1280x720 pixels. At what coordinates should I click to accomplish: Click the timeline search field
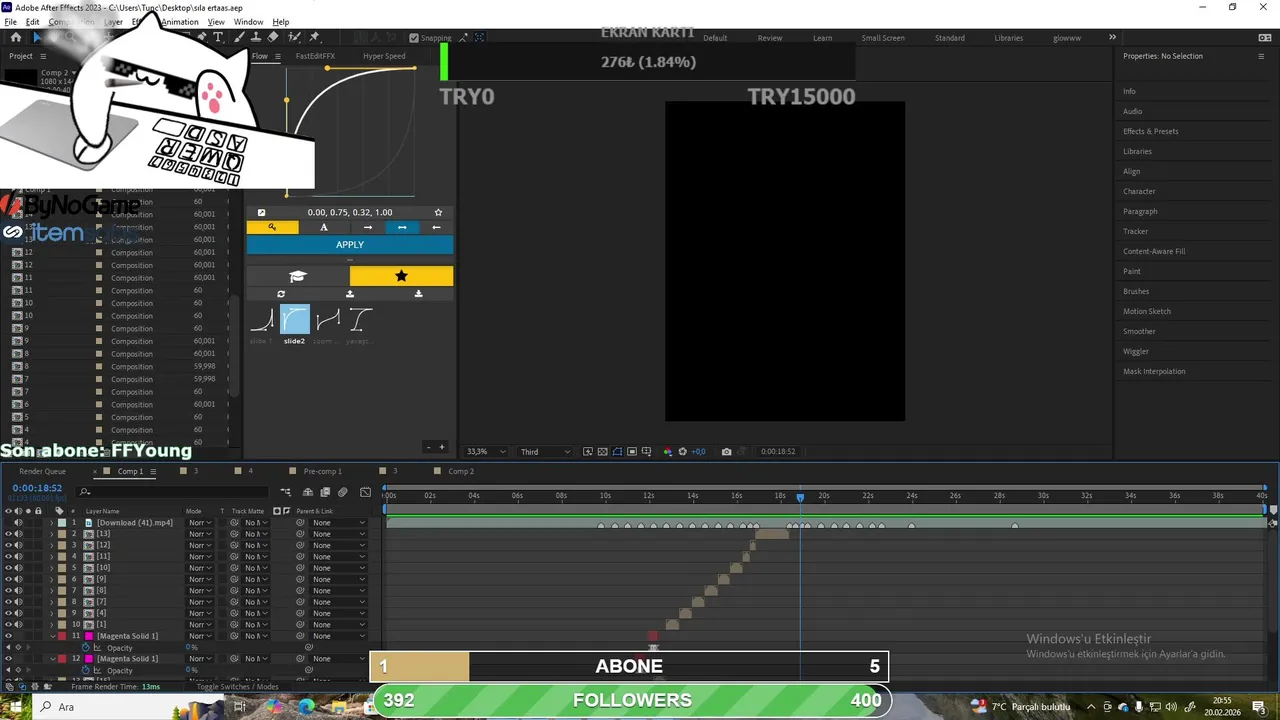coord(172,492)
